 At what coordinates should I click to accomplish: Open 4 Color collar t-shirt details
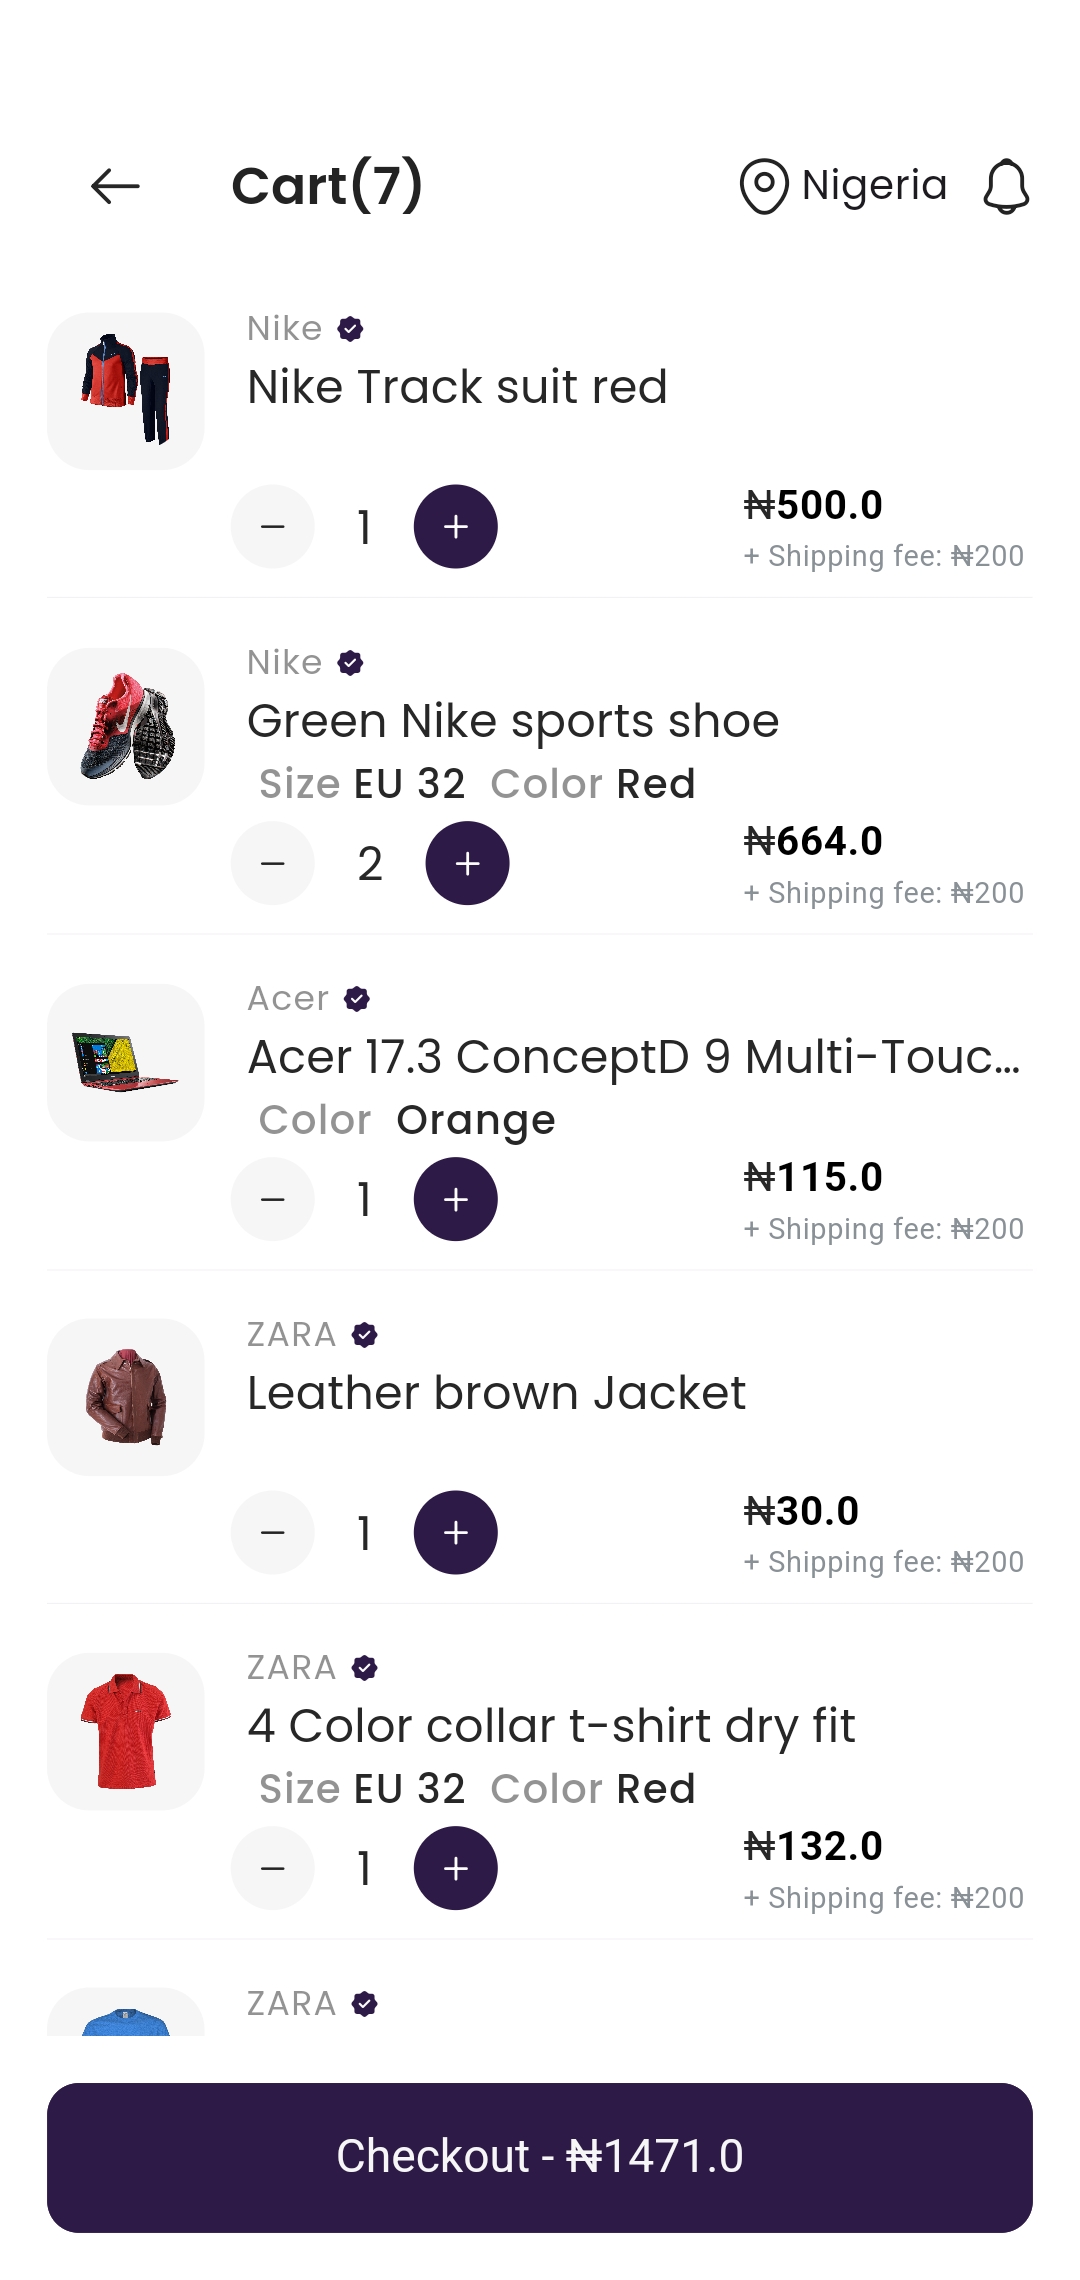(551, 1726)
